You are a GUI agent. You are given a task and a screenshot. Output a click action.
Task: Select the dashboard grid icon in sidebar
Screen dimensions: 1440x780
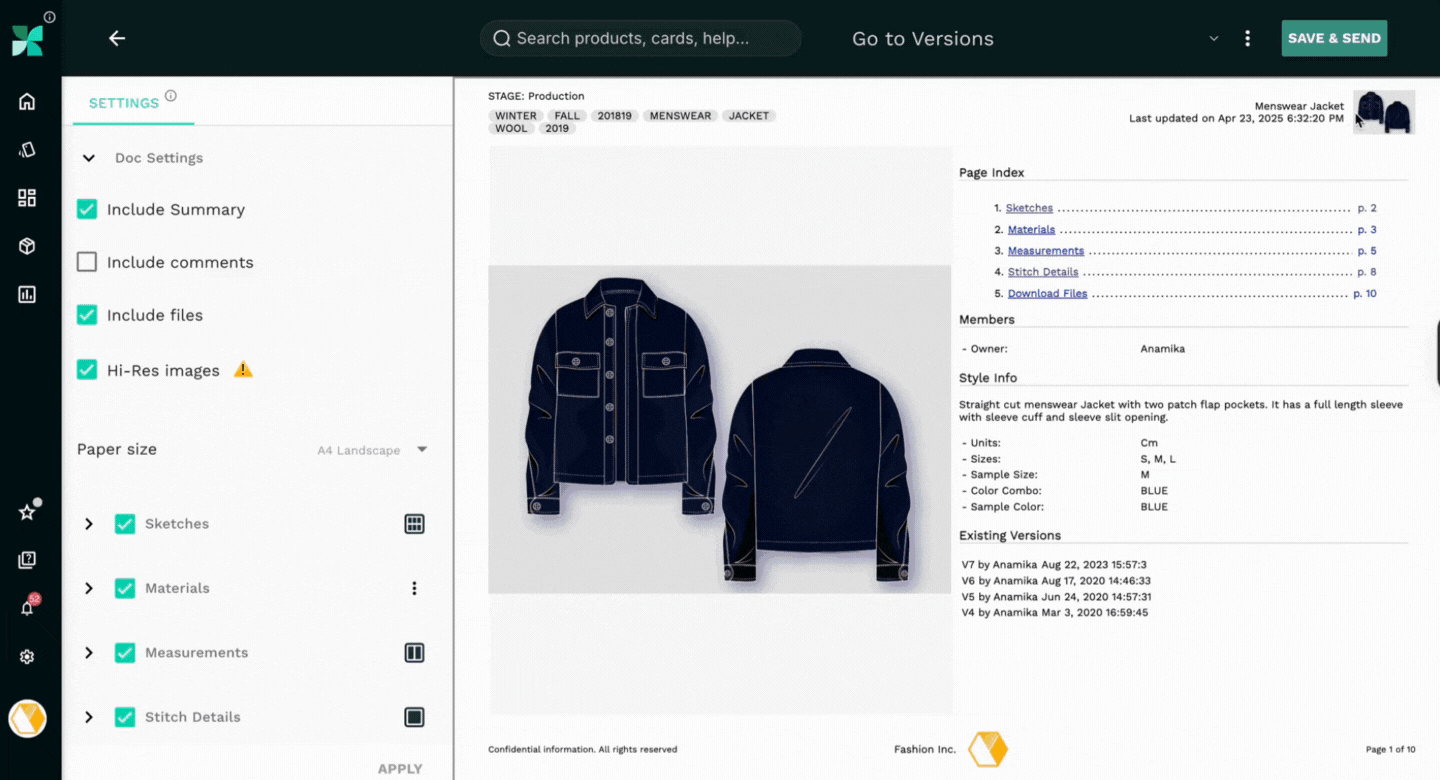point(27,197)
